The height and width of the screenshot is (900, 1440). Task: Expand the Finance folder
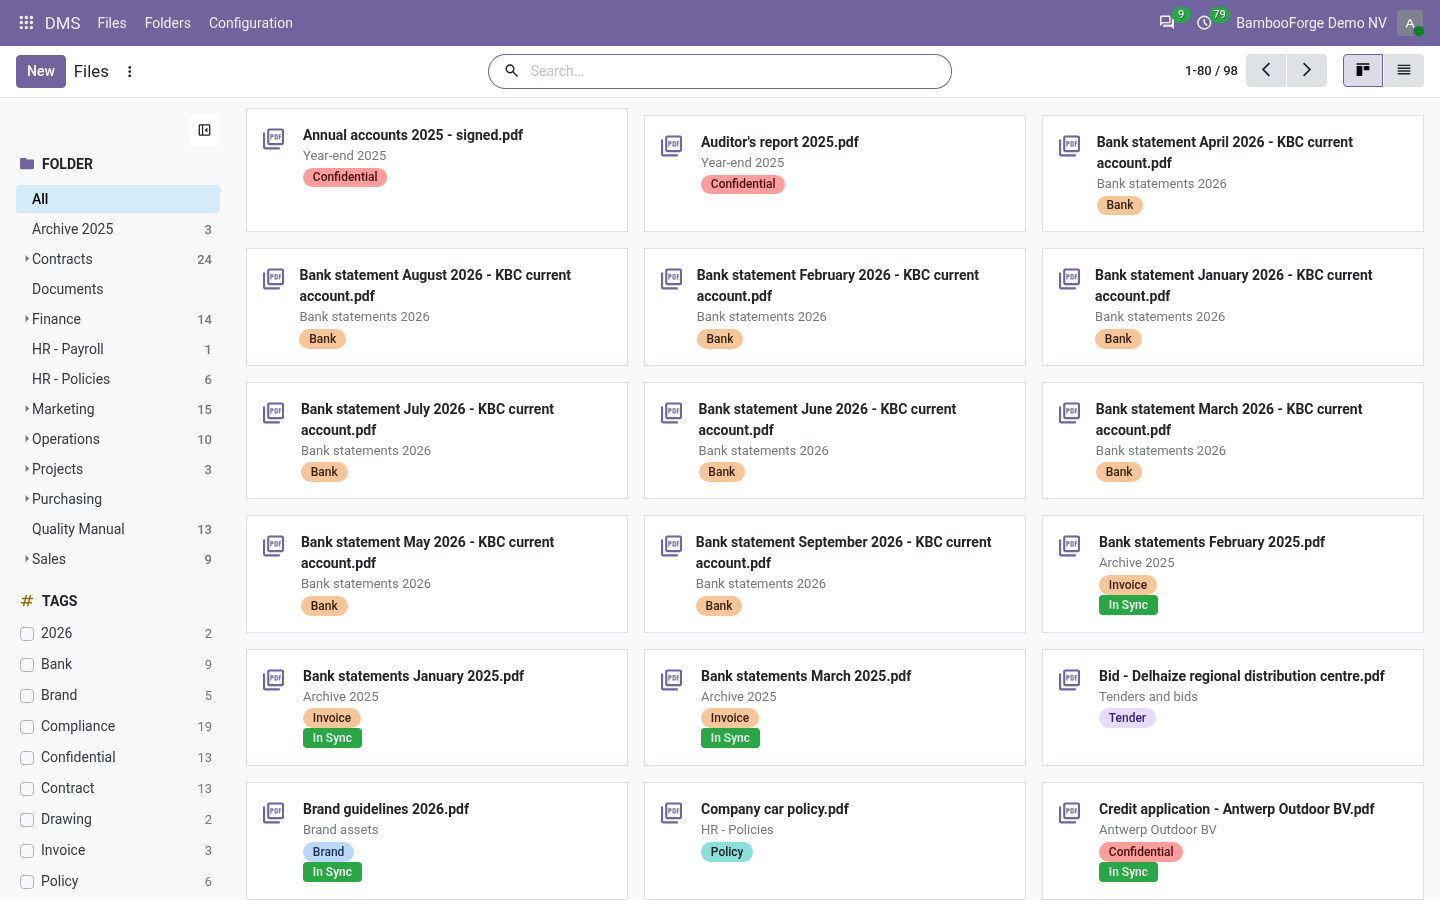26,319
